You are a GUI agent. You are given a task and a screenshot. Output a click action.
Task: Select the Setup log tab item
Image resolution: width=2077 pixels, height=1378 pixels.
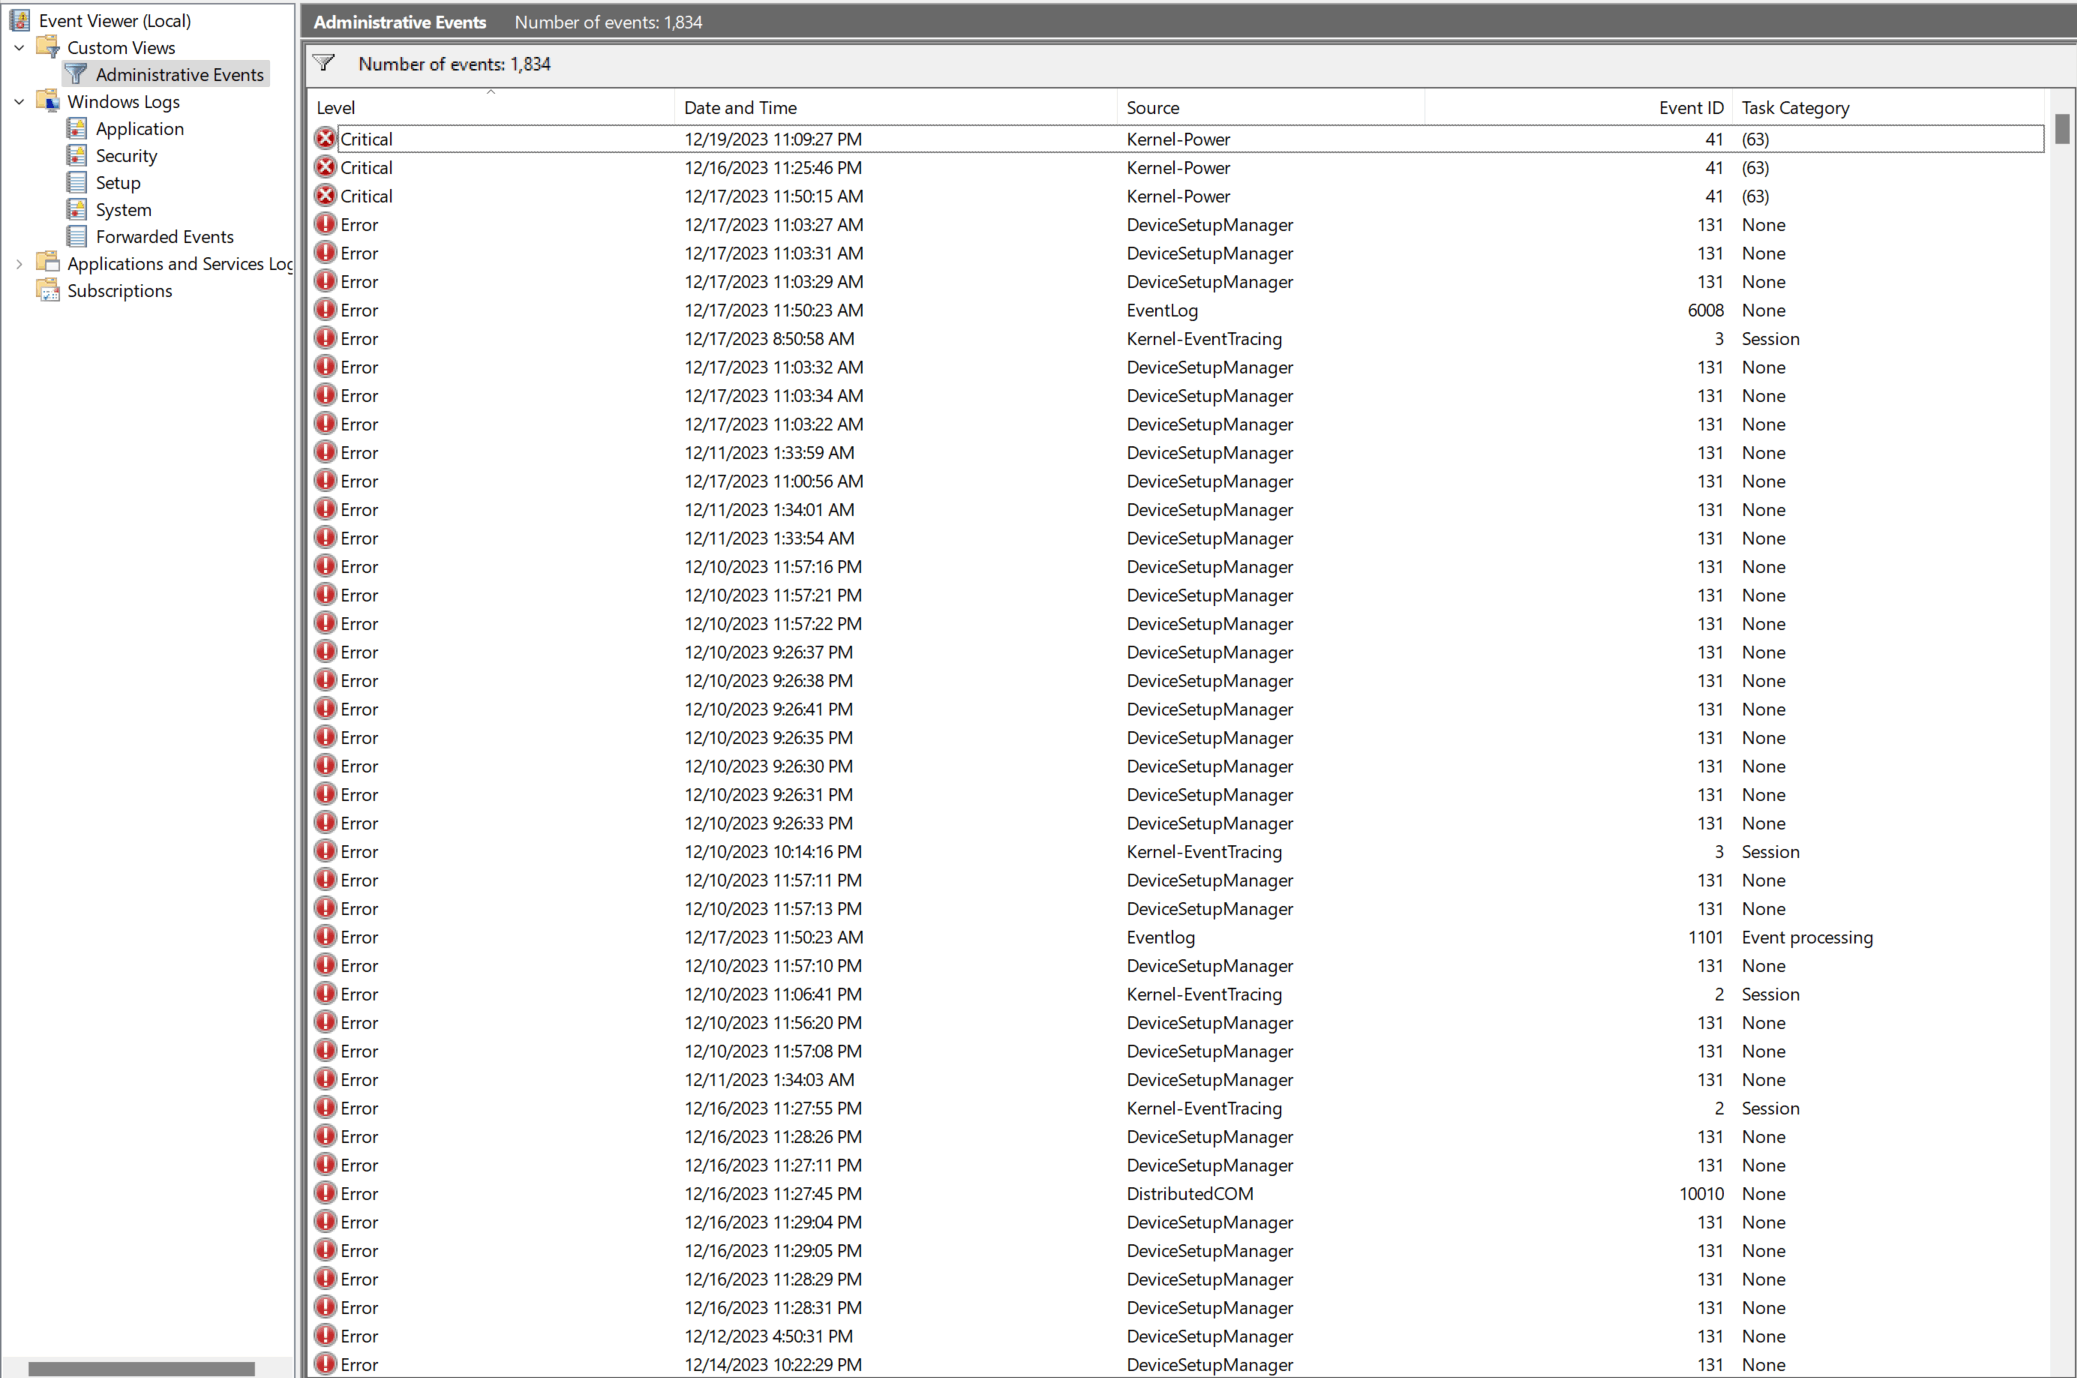pos(117,181)
